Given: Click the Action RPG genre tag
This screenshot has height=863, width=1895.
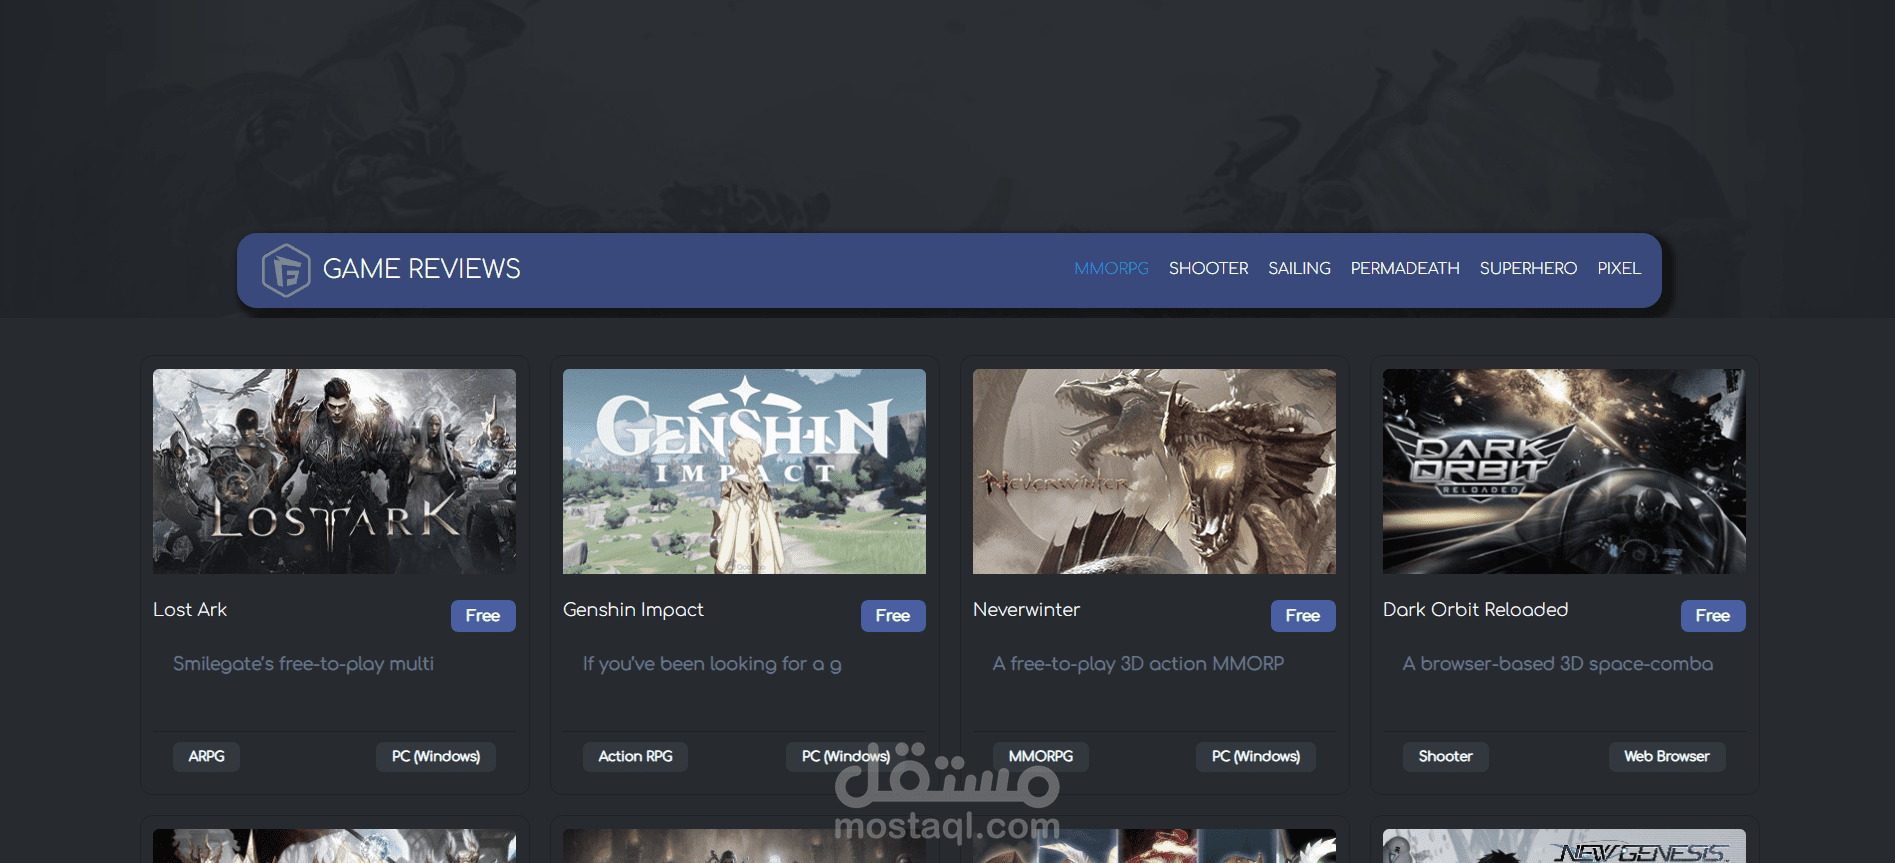Looking at the screenshot, I should tap(635, 756).
